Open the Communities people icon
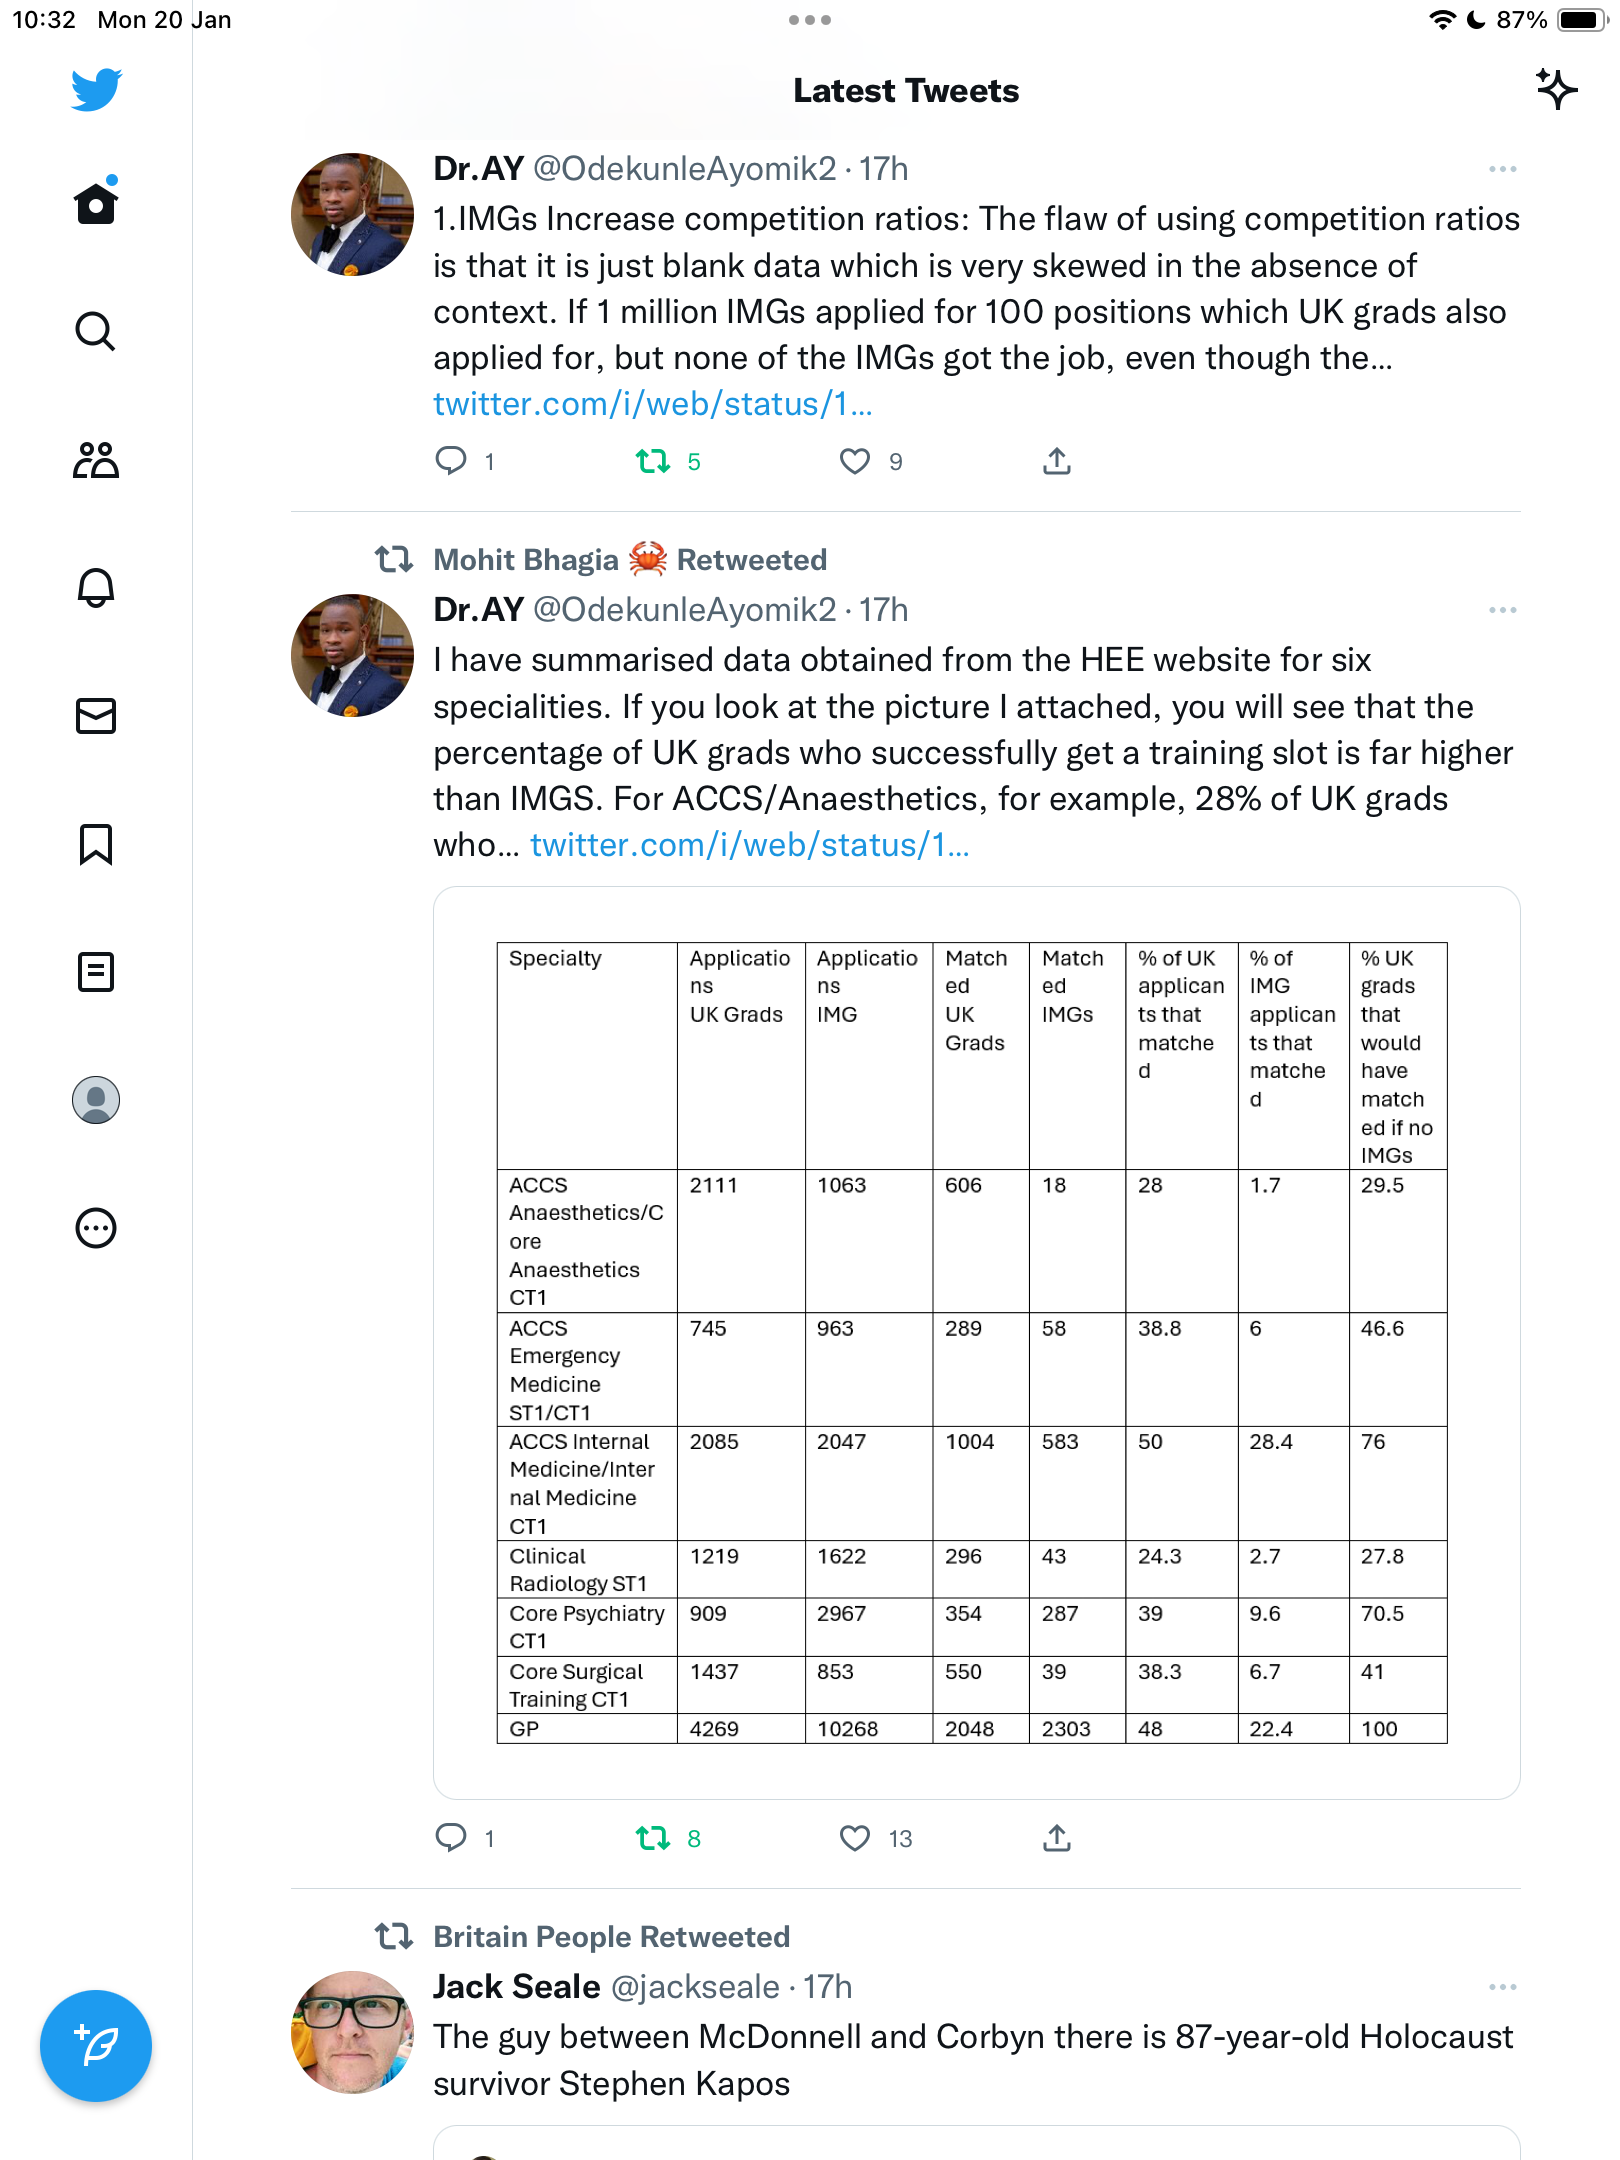Viewport: 1620px width, 2160px height. tap(96, 459)
